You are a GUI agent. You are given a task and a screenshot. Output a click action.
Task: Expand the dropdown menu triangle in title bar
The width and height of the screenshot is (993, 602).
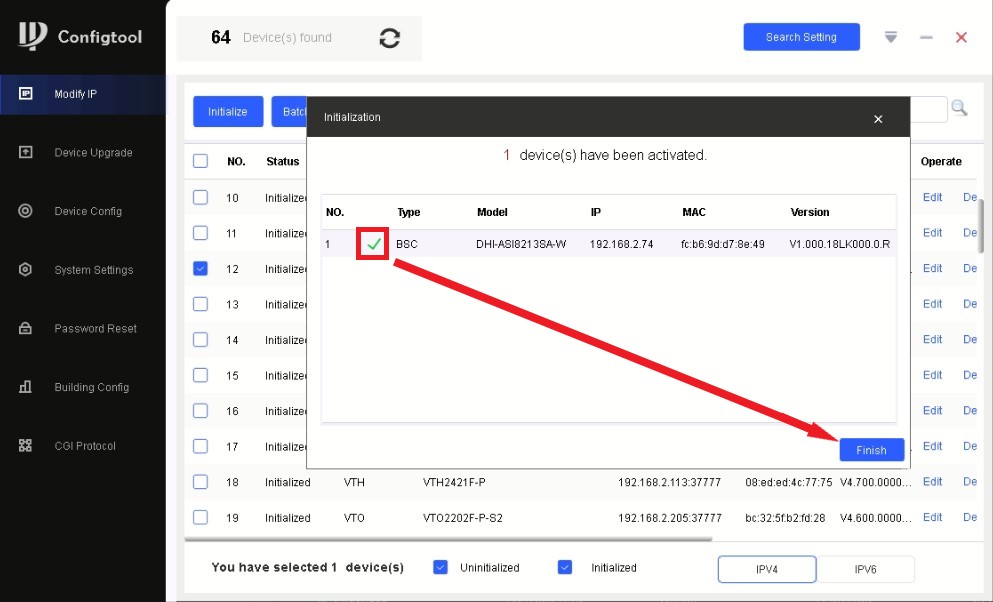tap(891, 37)
